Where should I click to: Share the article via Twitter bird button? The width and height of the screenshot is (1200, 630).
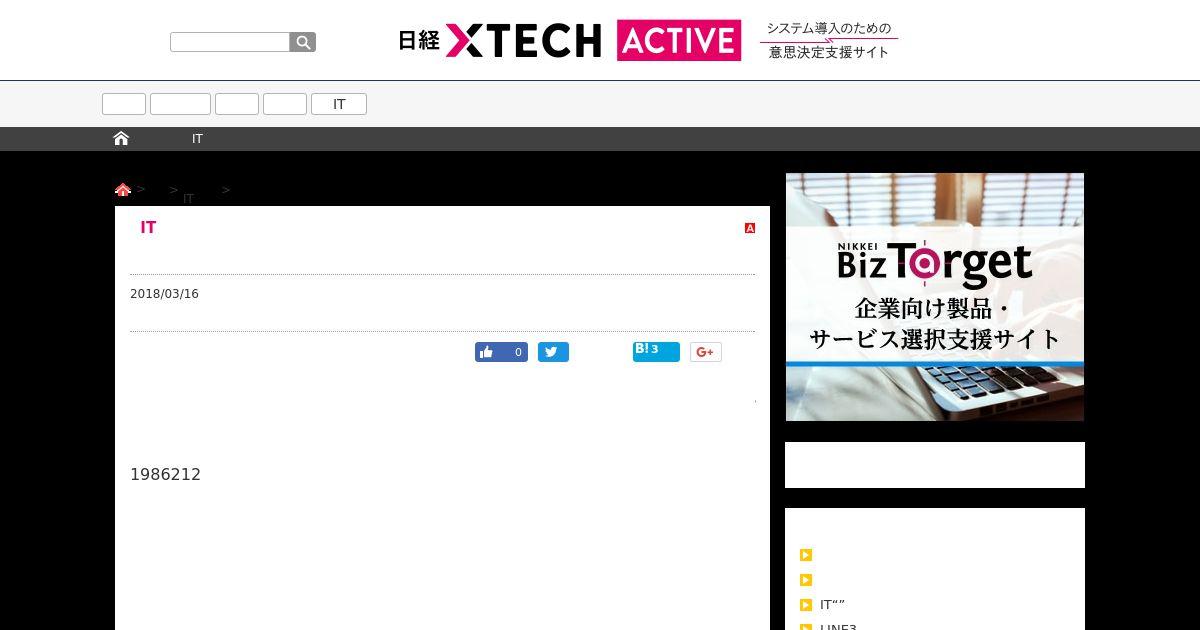pos(553,352)
